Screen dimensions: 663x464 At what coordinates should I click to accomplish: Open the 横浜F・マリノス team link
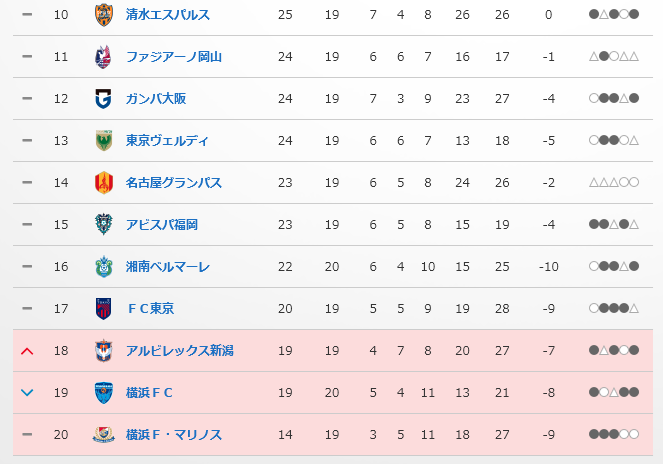coord(174,435)
